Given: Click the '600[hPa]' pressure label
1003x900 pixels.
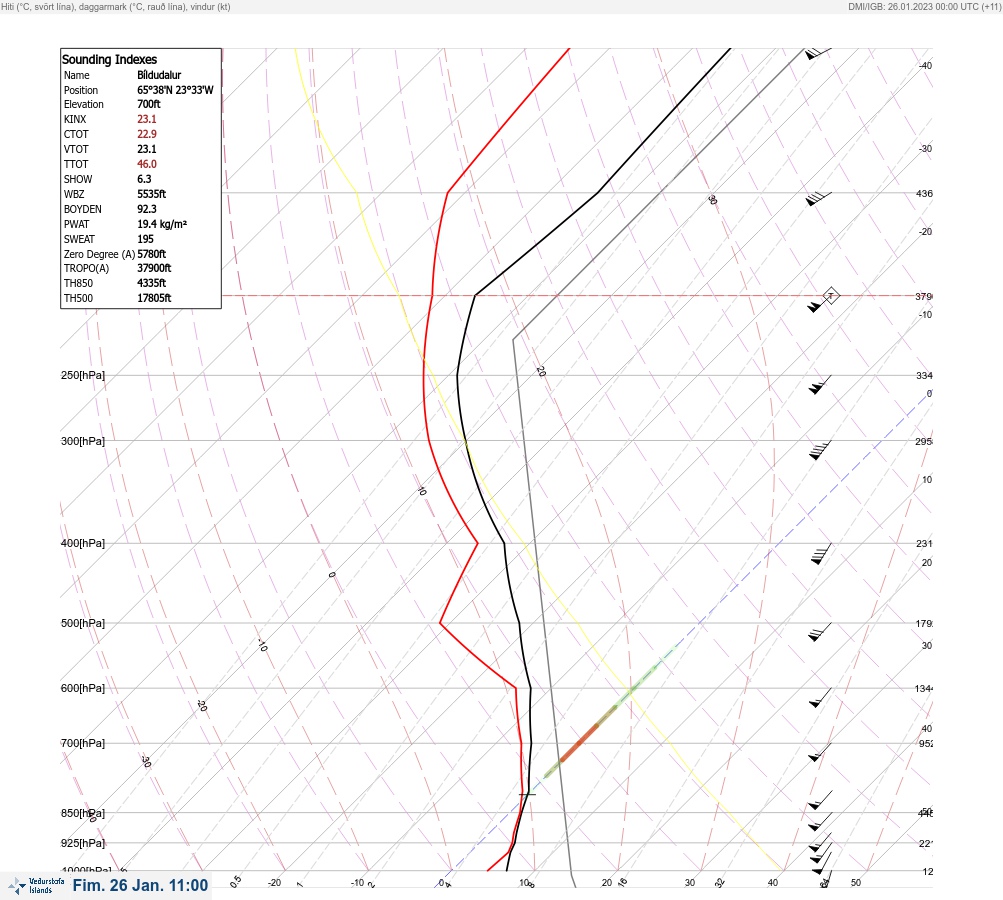Looking at the screenshot, I should (x=83, y=688).
